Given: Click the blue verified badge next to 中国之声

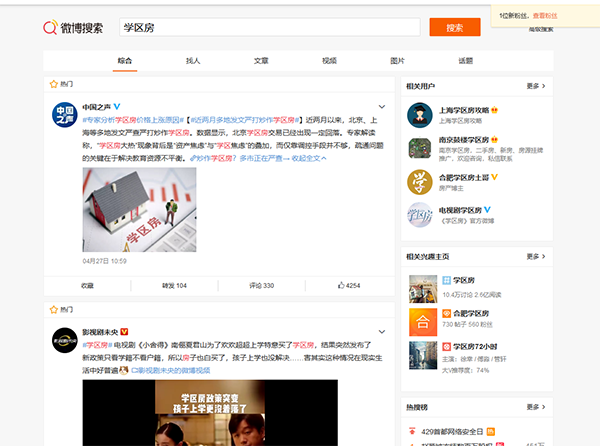Looking at the screenshot, I should tap(117, 106).
